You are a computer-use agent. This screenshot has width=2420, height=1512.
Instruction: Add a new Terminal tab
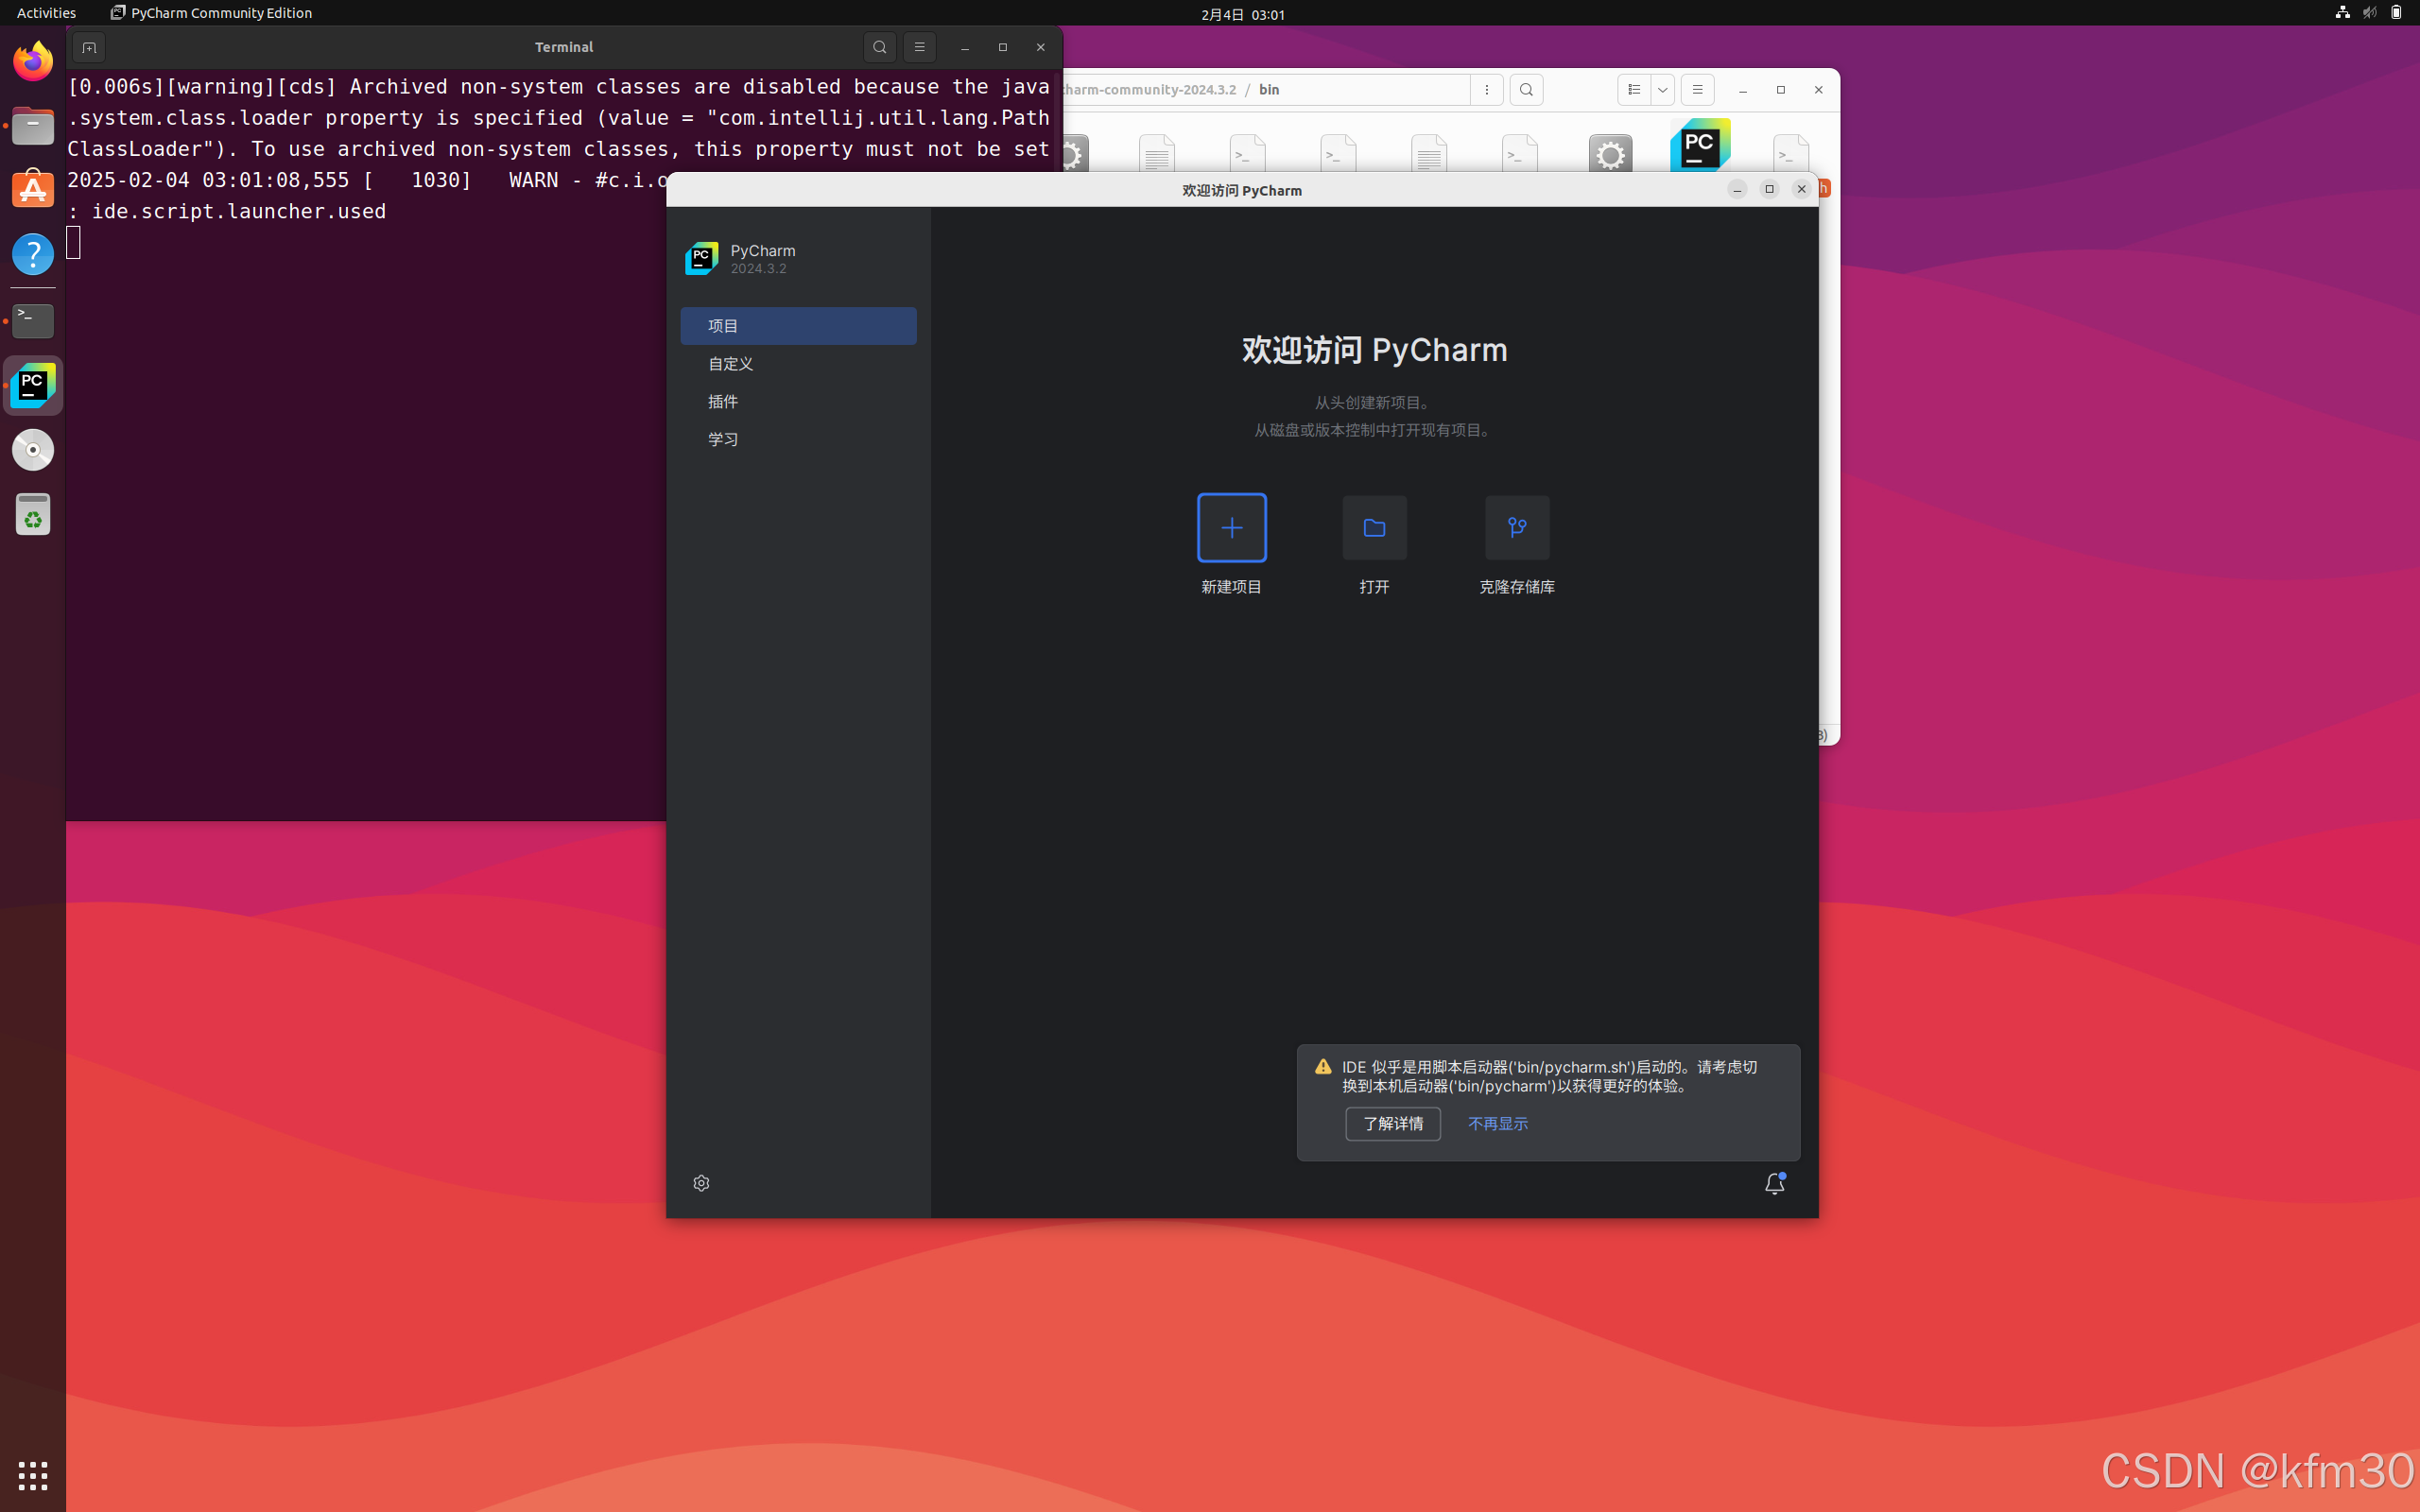click(89, 47)
